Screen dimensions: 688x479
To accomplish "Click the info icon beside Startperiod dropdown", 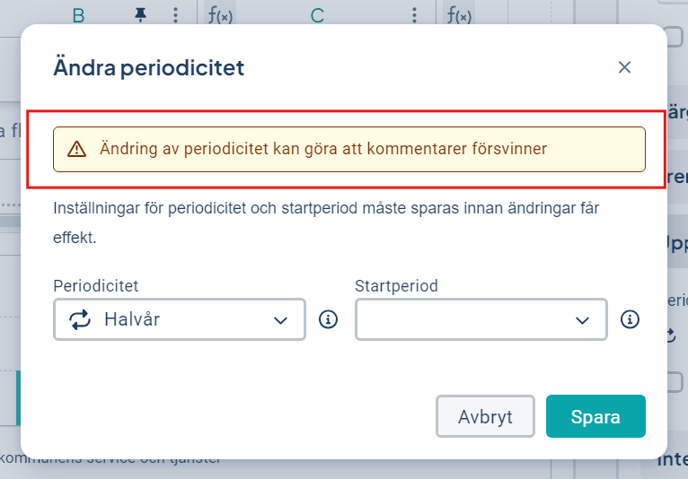I will coord(630,320).
